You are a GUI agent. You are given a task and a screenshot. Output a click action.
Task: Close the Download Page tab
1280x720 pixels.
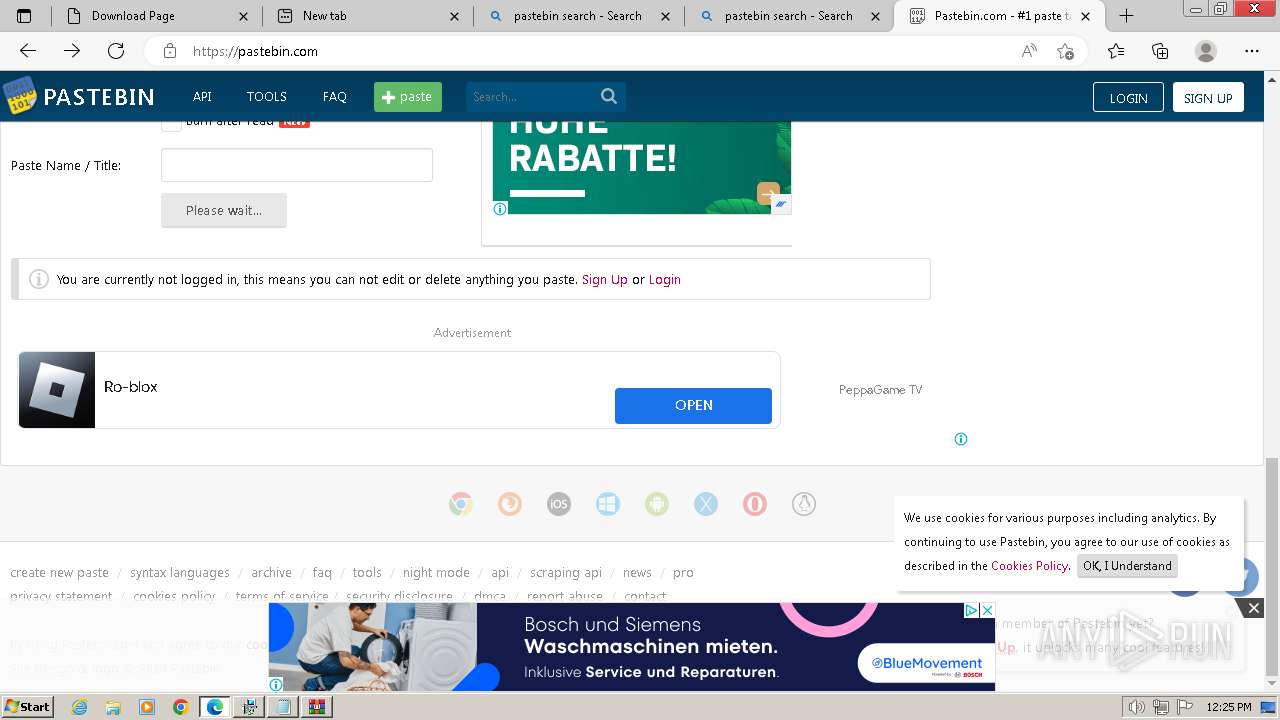pyautogui.click(x=243, y=16)
